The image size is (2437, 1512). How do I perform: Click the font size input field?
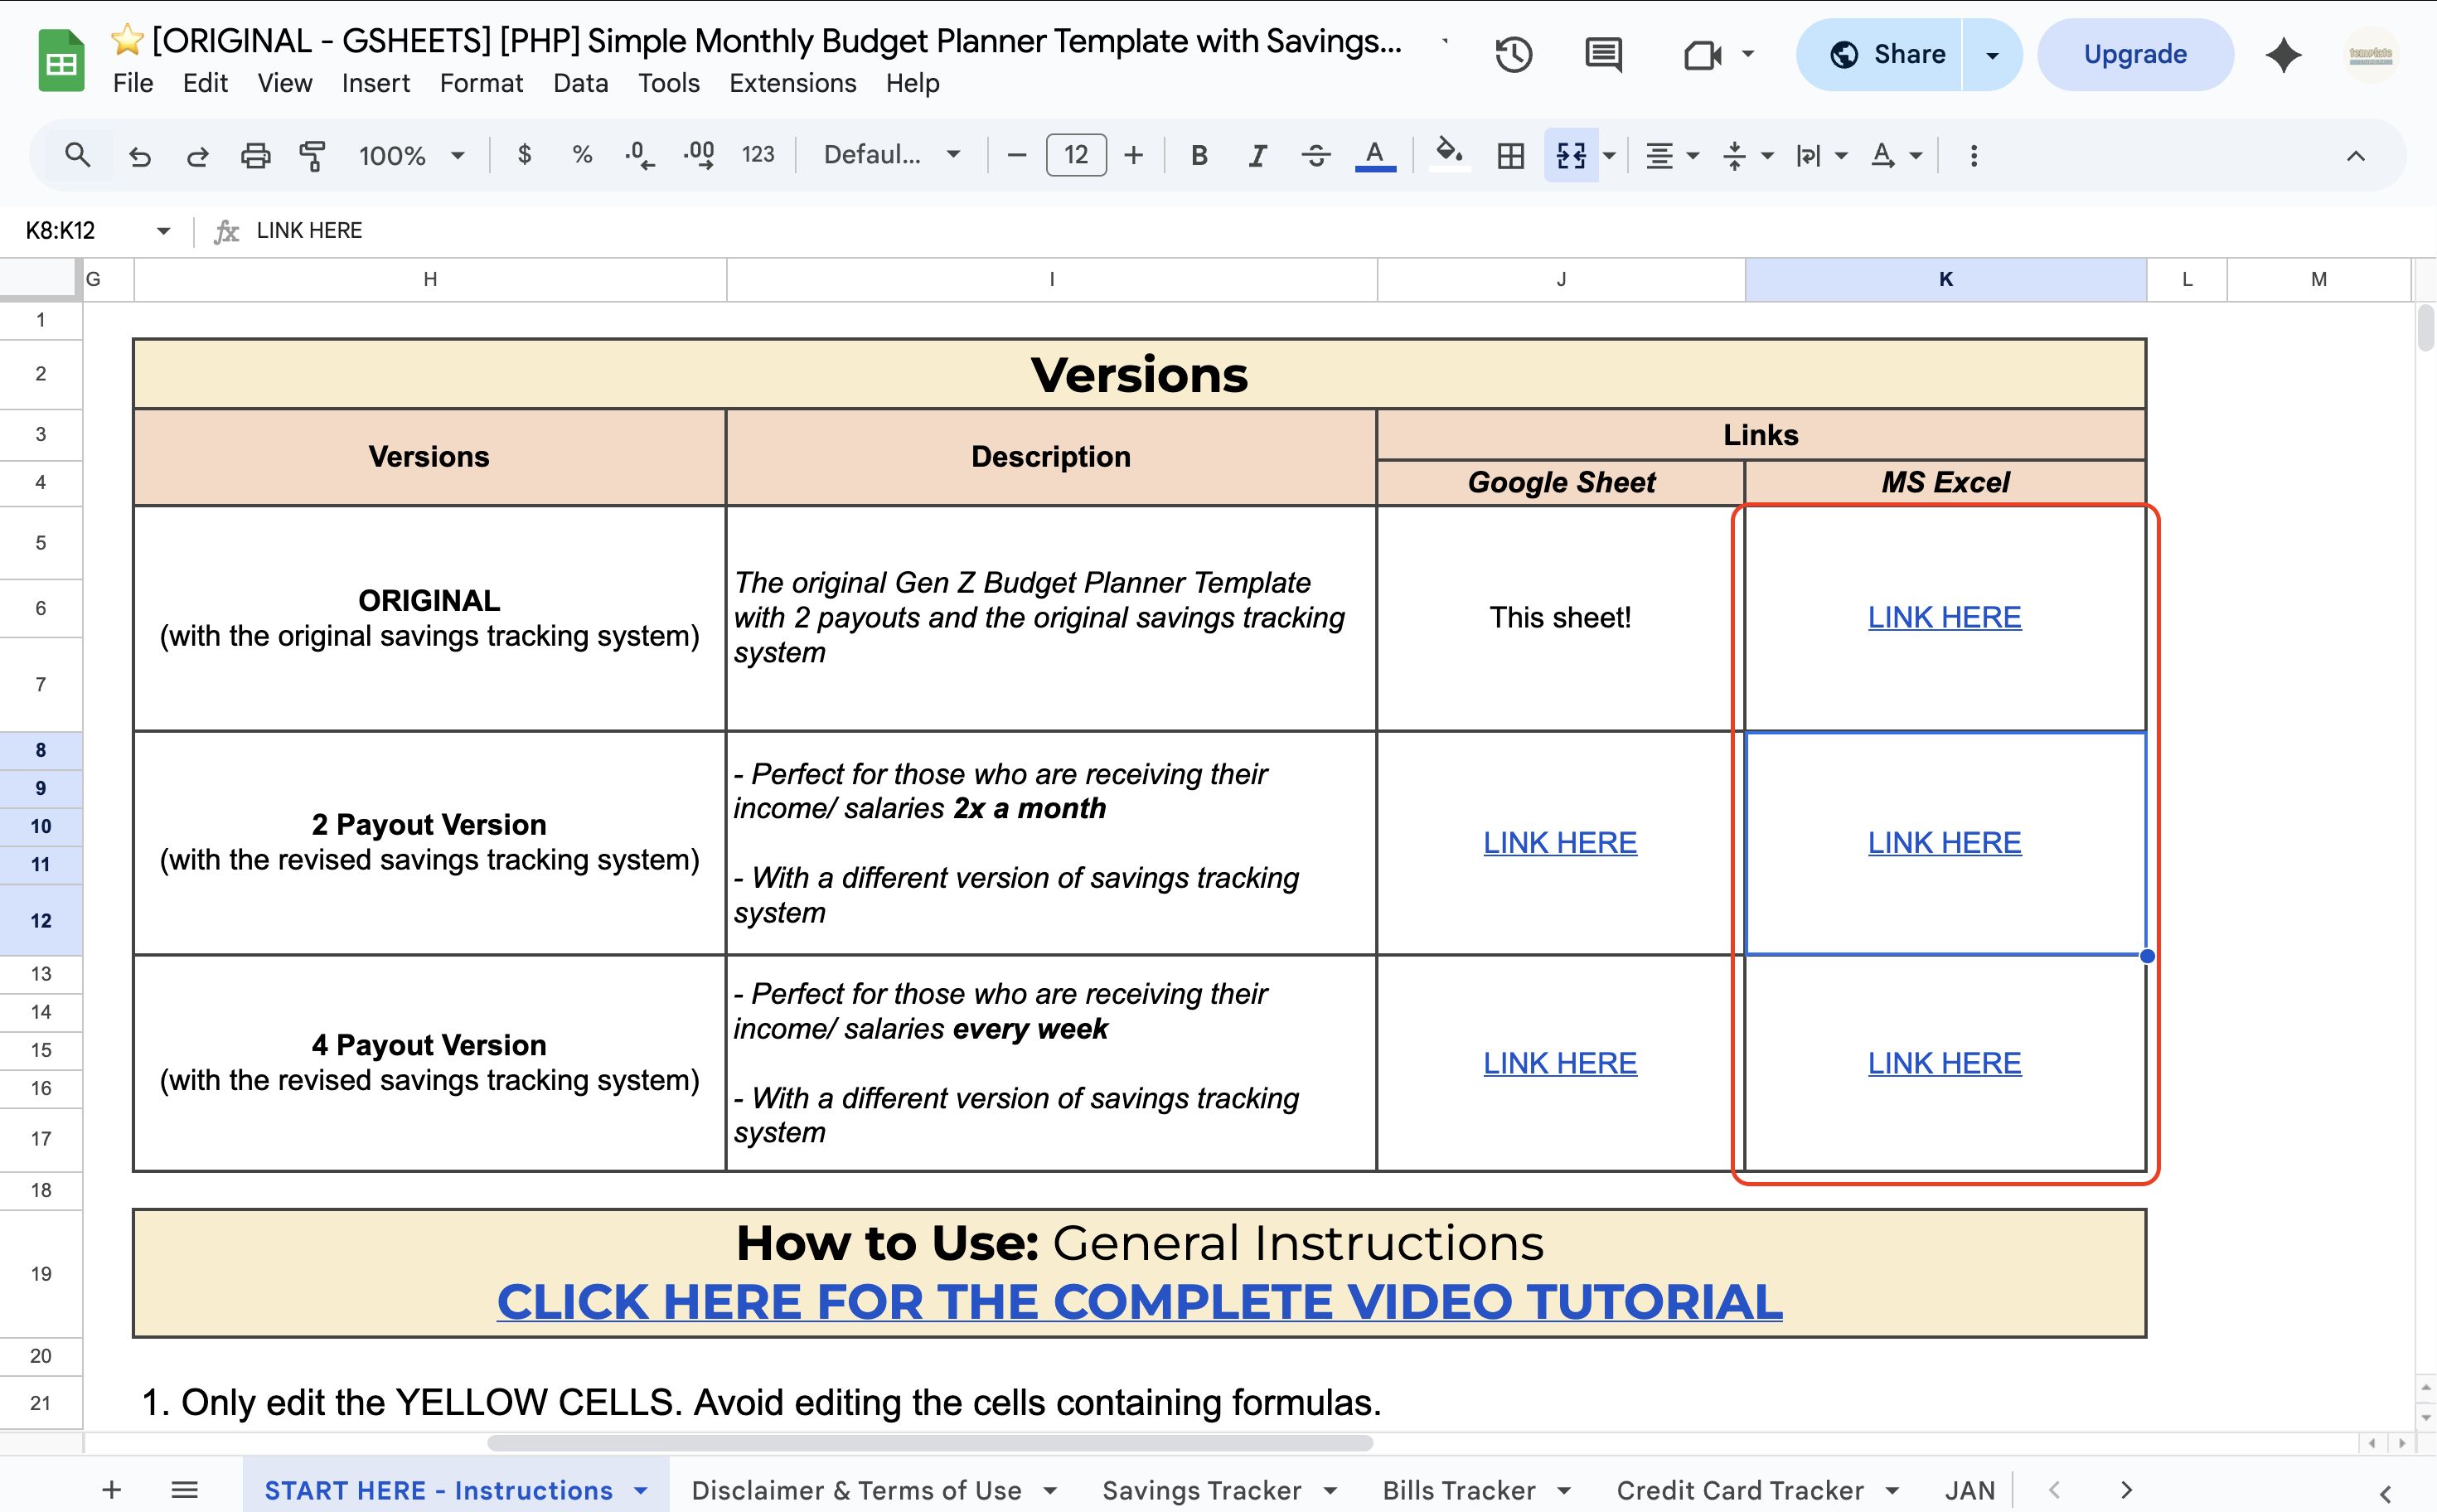click(x=1075, y=155)
